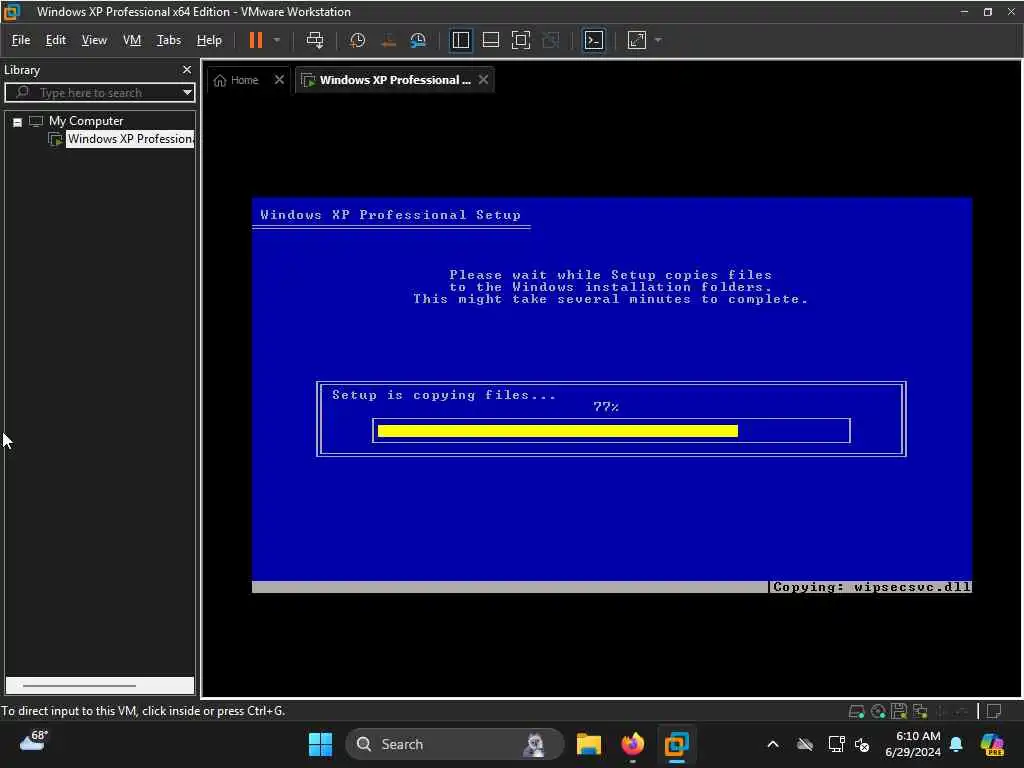Click the Revert to snapshot icon
Viewport: 1024px width, 768px height.
388,40
